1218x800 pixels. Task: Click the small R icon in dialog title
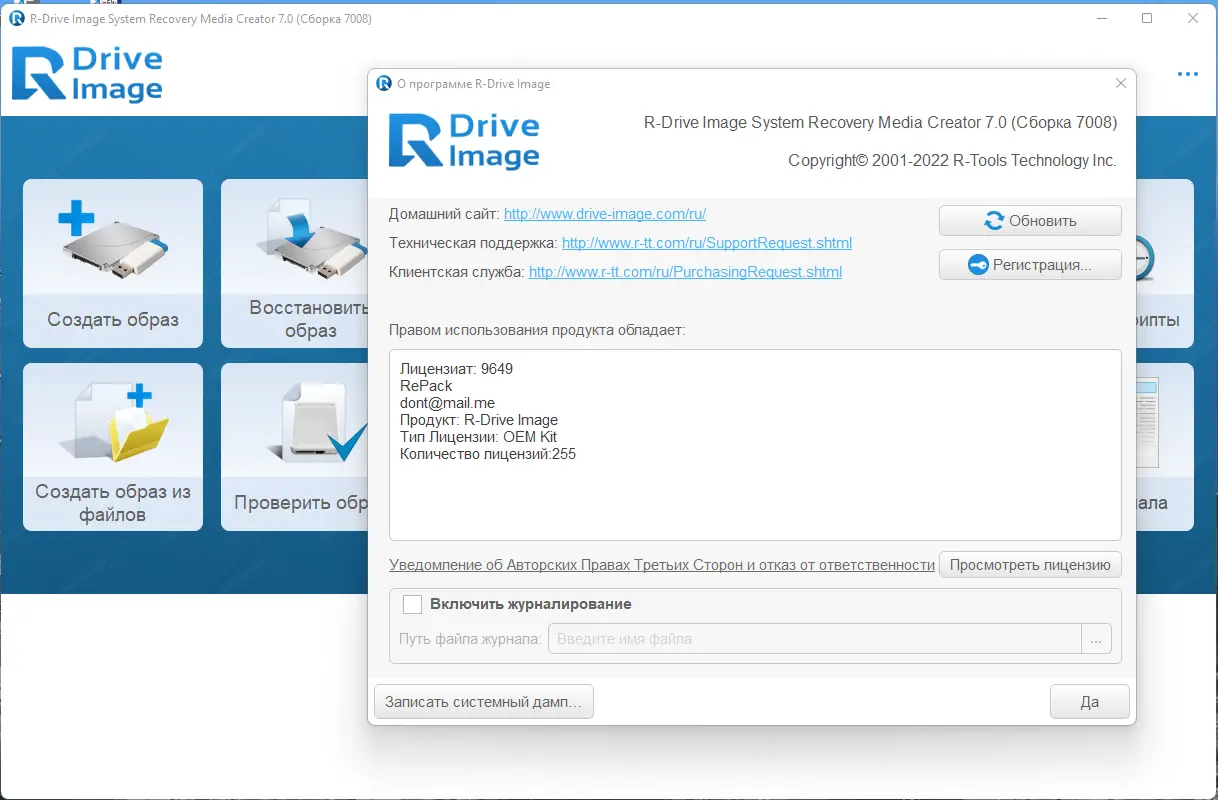[x=384, y=84]
